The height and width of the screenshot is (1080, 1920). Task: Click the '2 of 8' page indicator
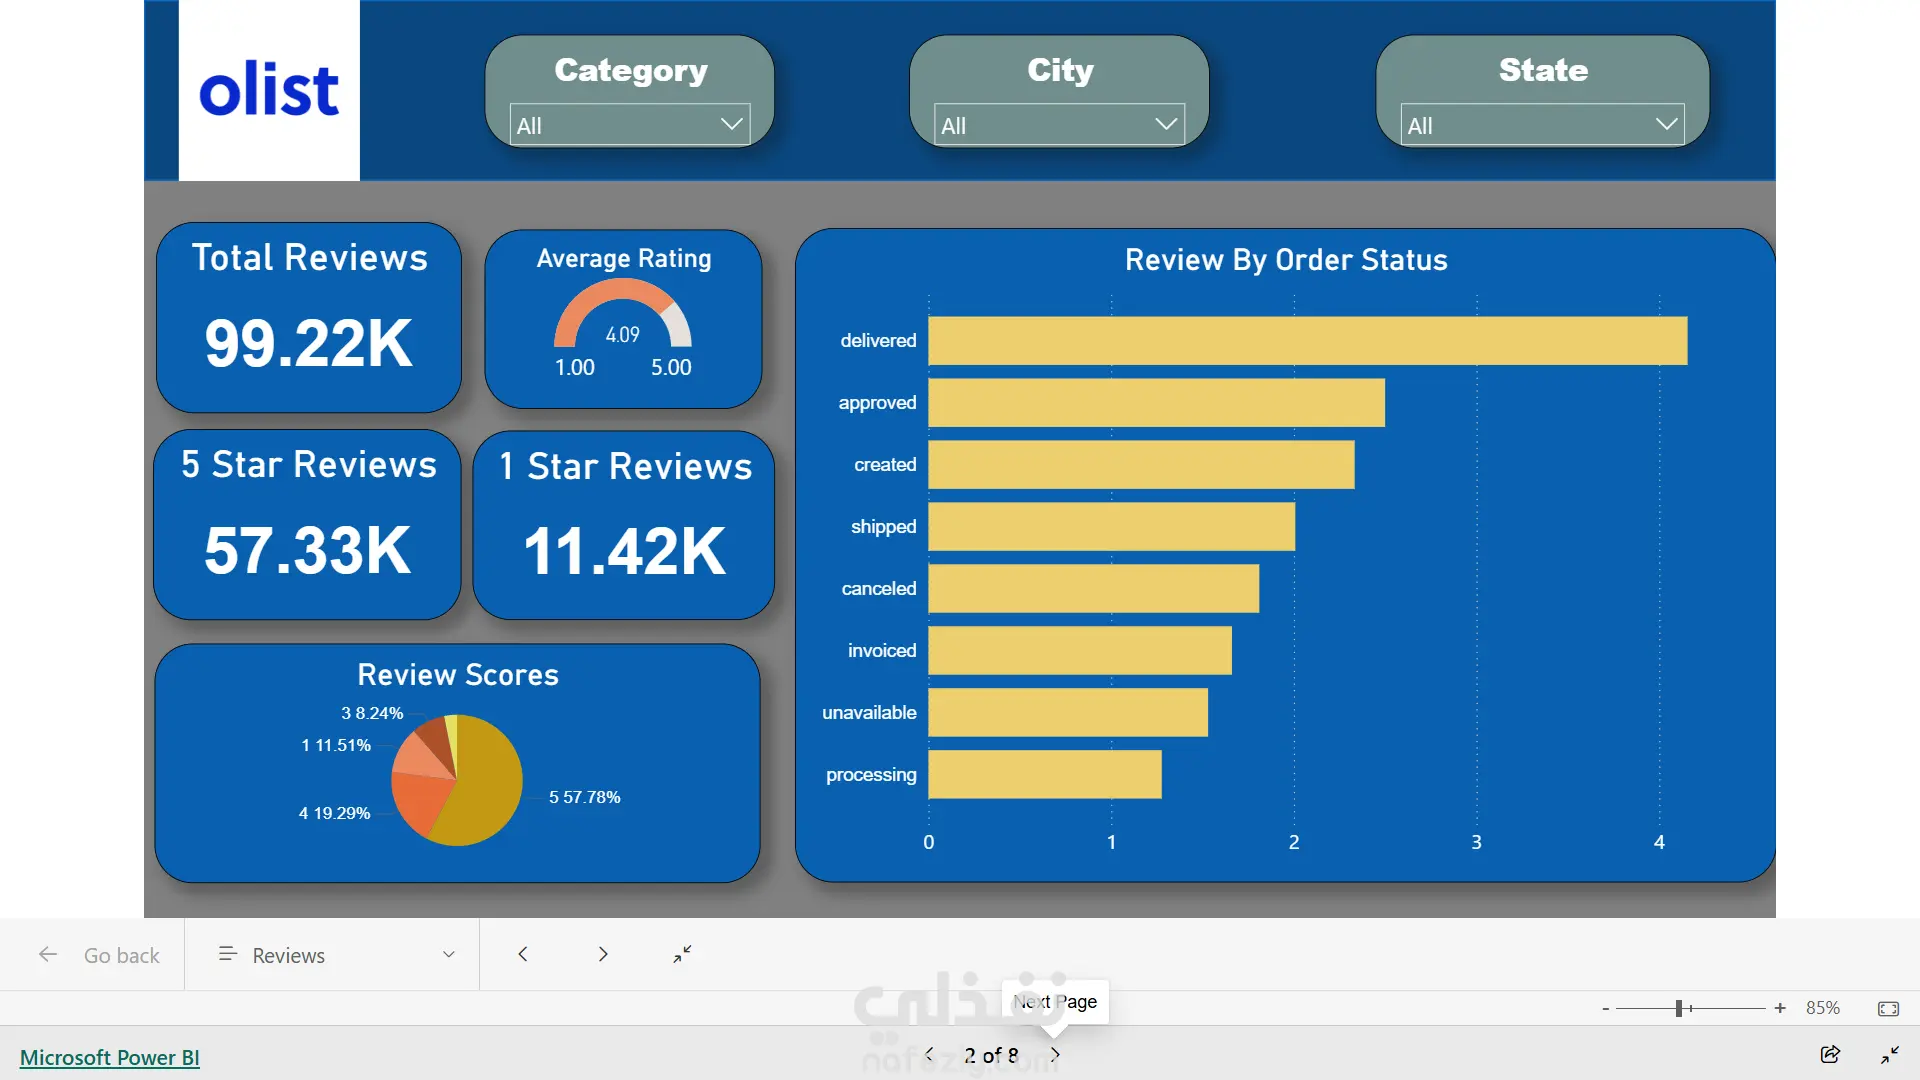point(991,1055)
